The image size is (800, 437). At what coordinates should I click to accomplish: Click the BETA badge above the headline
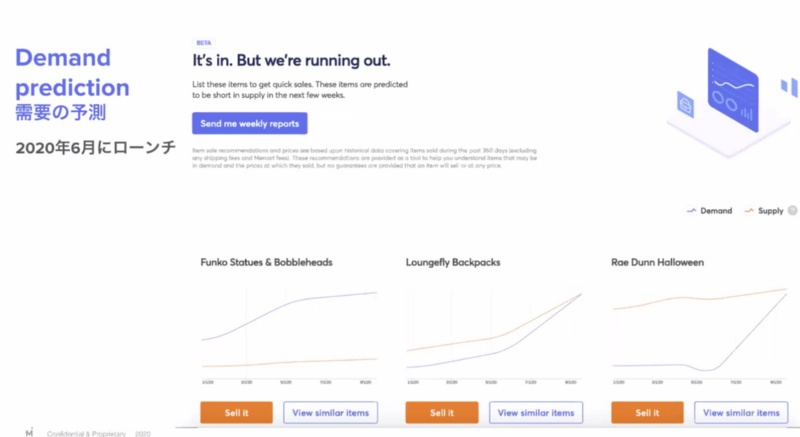tap(204, 43)
